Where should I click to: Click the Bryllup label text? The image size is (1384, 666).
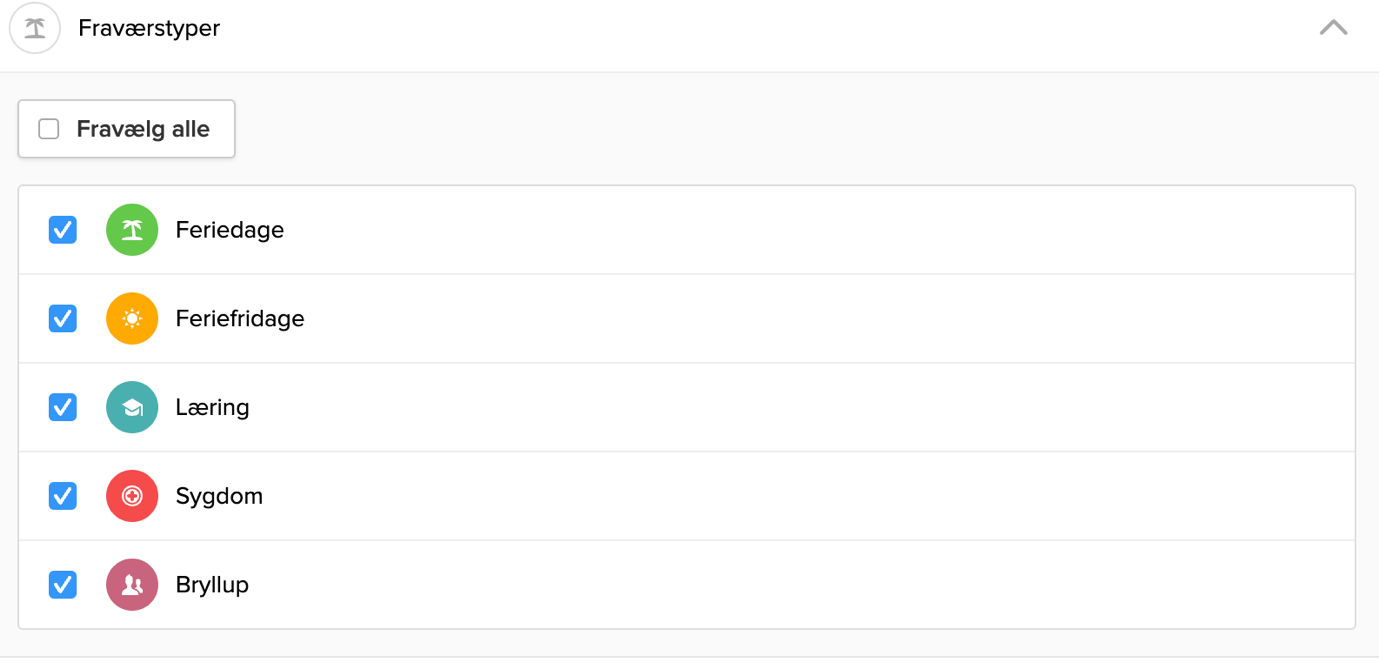coord(212,585)
